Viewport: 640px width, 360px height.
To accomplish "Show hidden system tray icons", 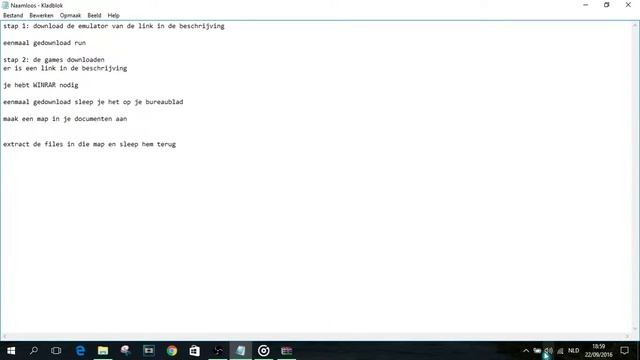I will (x=526, y=351).
